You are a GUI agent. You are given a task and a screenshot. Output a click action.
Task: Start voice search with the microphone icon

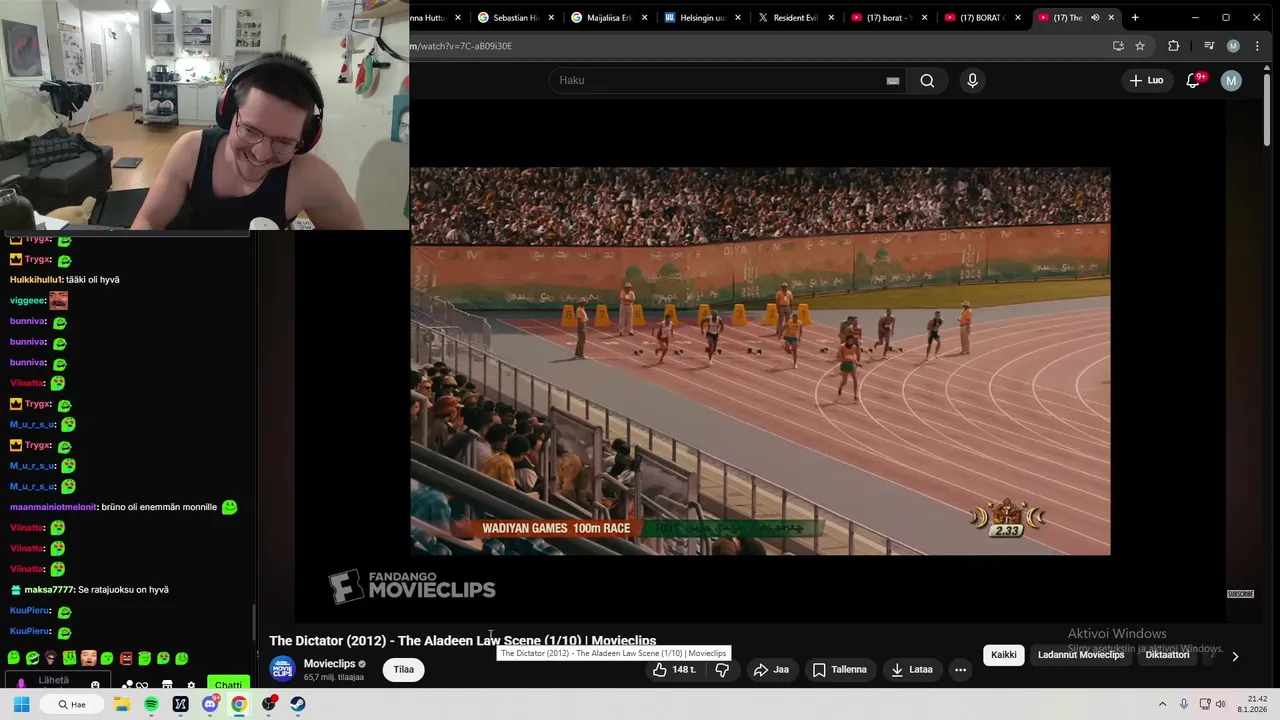pos(972,80)
